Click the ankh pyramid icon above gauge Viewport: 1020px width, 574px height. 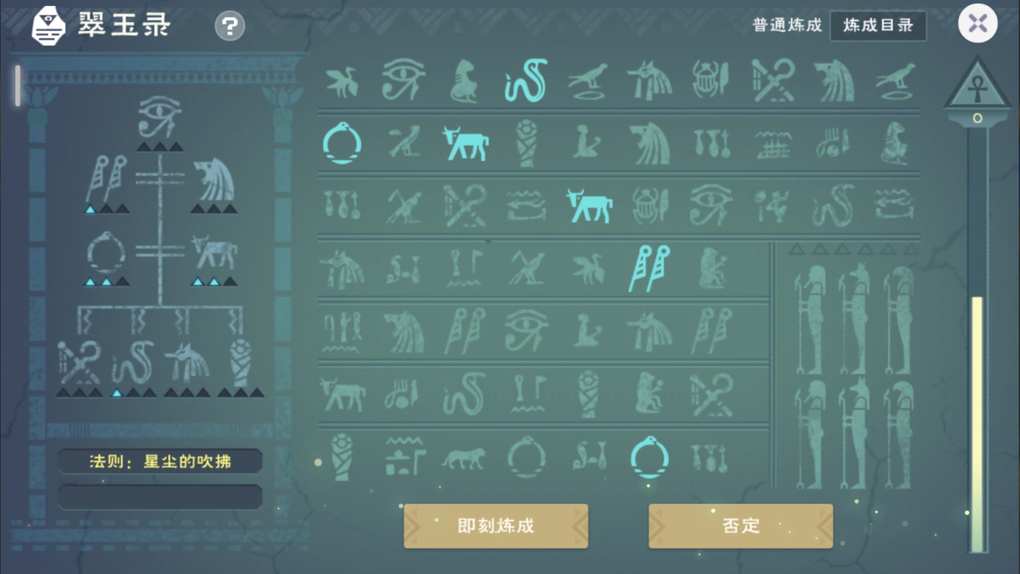(x=977, y=85)
